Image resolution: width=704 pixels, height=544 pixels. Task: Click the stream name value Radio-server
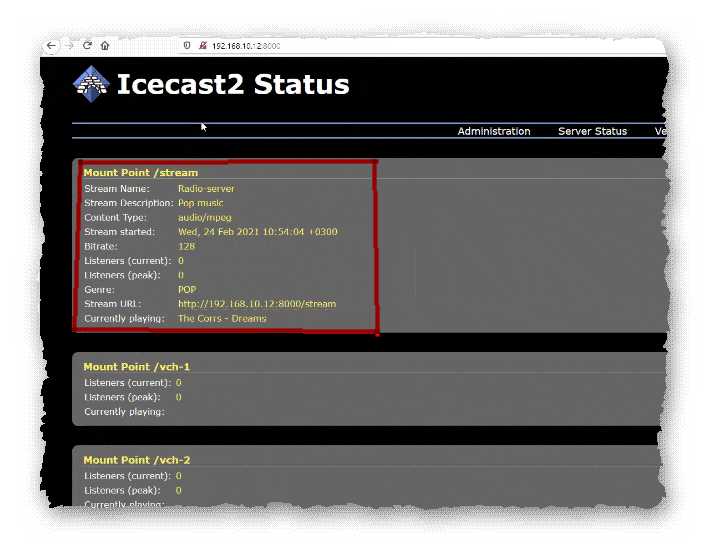pyautogui.click(x=206, y=189)
